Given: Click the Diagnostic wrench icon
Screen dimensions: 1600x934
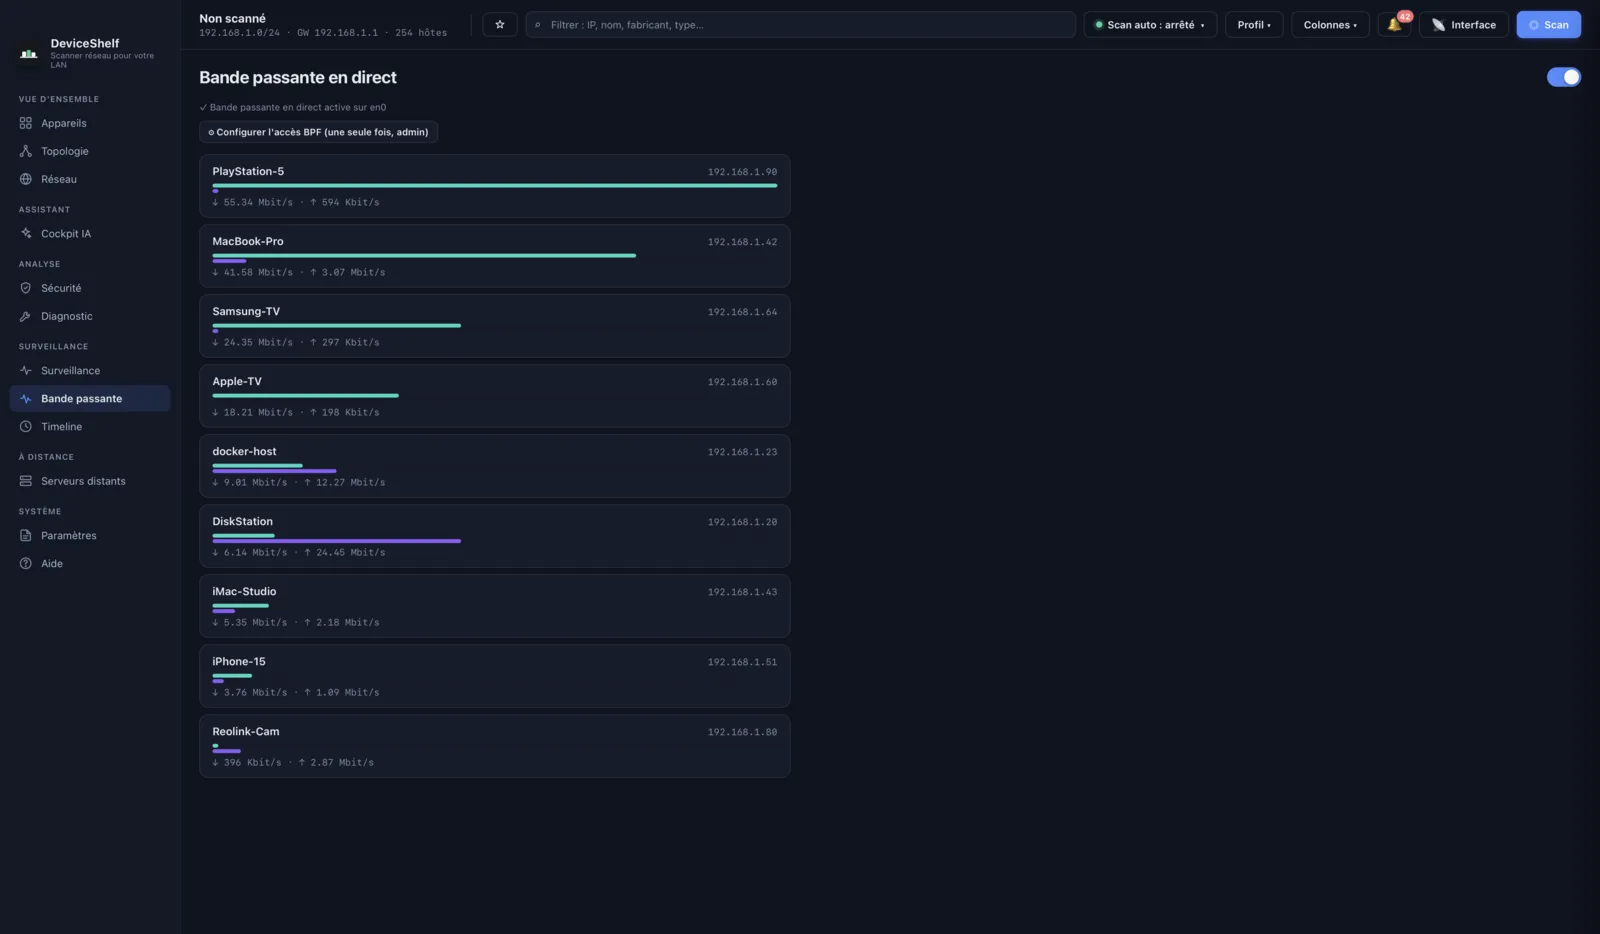Looking at the screenshot, I should click(26, 316).
